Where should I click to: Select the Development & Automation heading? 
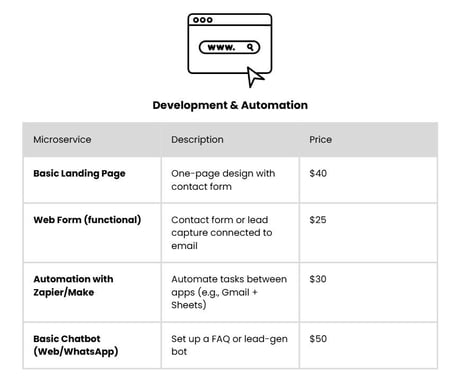point(230,105)
